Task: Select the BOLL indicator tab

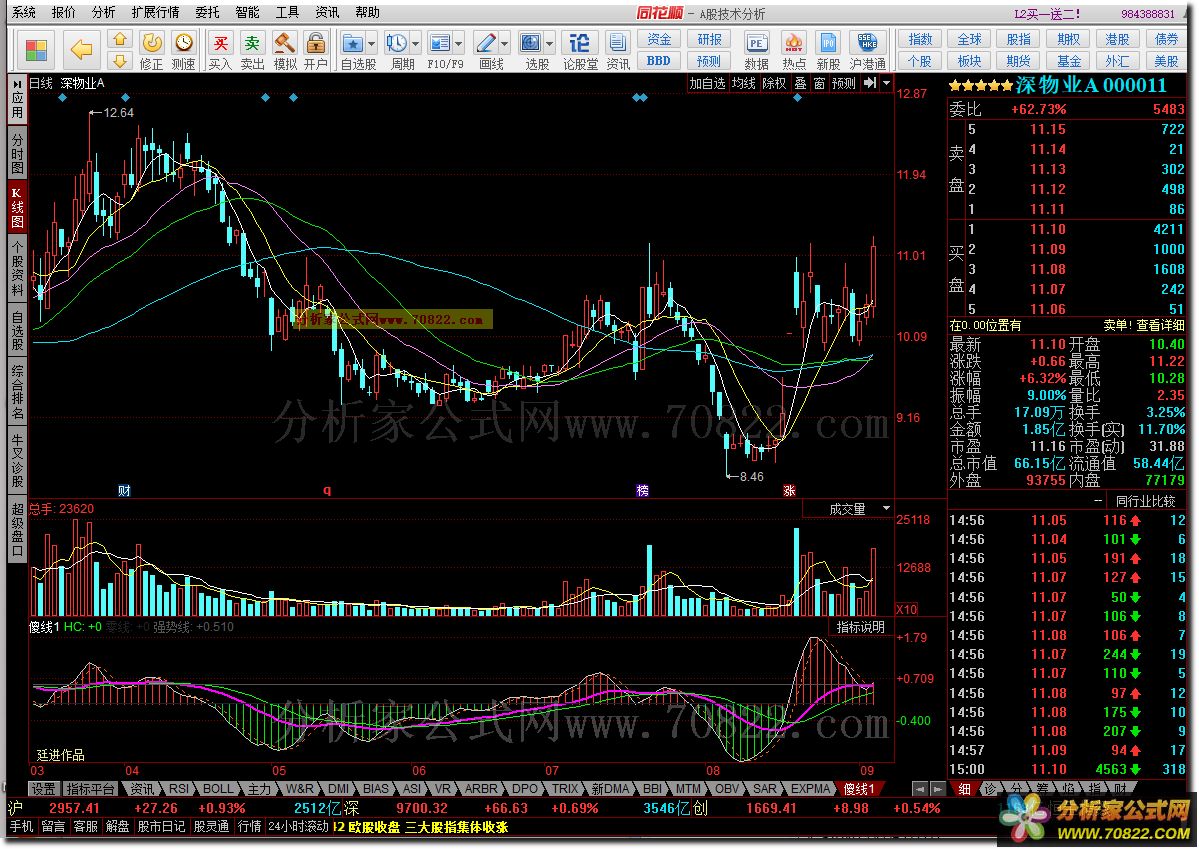Action: (x=218, y=789)
